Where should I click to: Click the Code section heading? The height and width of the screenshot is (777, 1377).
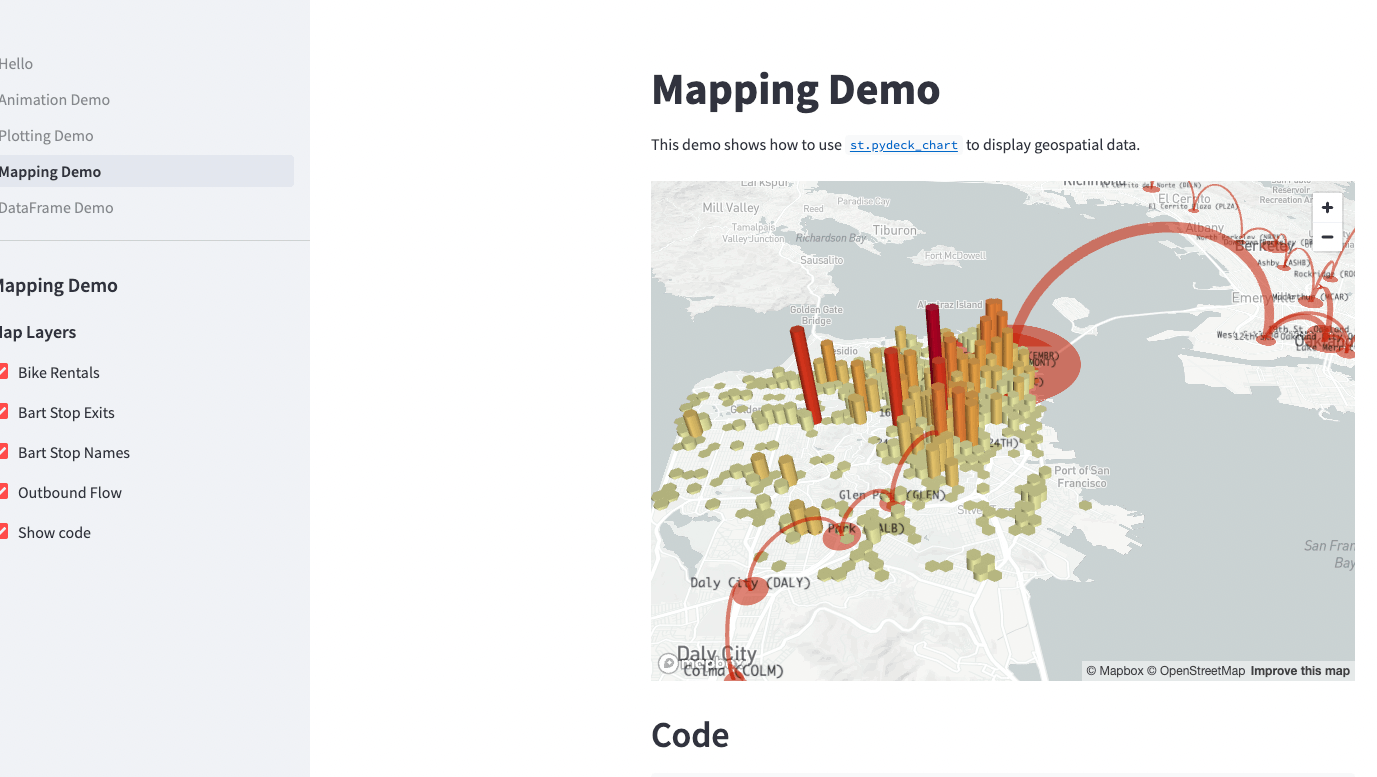pos(690,735)
